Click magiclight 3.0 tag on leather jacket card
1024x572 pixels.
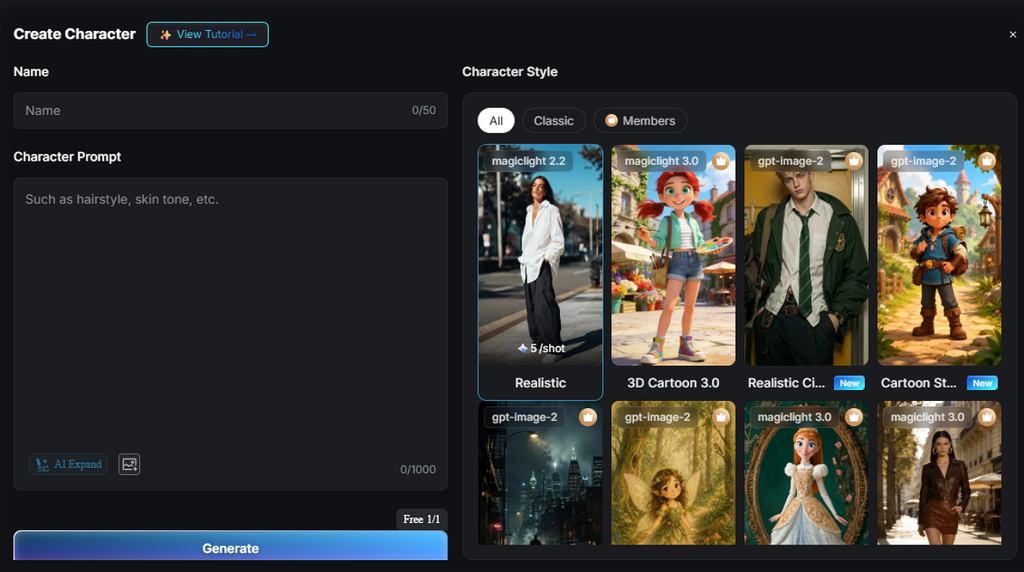(x=927, y=417)
